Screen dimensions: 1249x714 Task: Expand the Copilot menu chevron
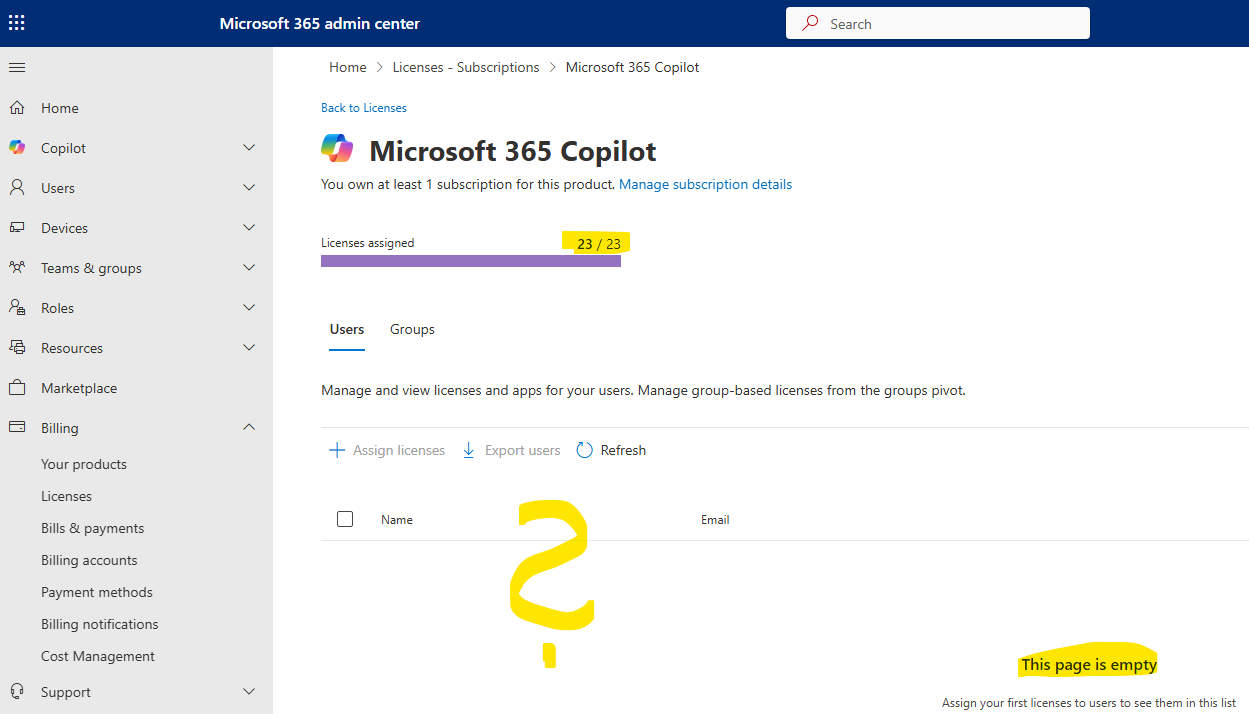(x=249, y=148)
